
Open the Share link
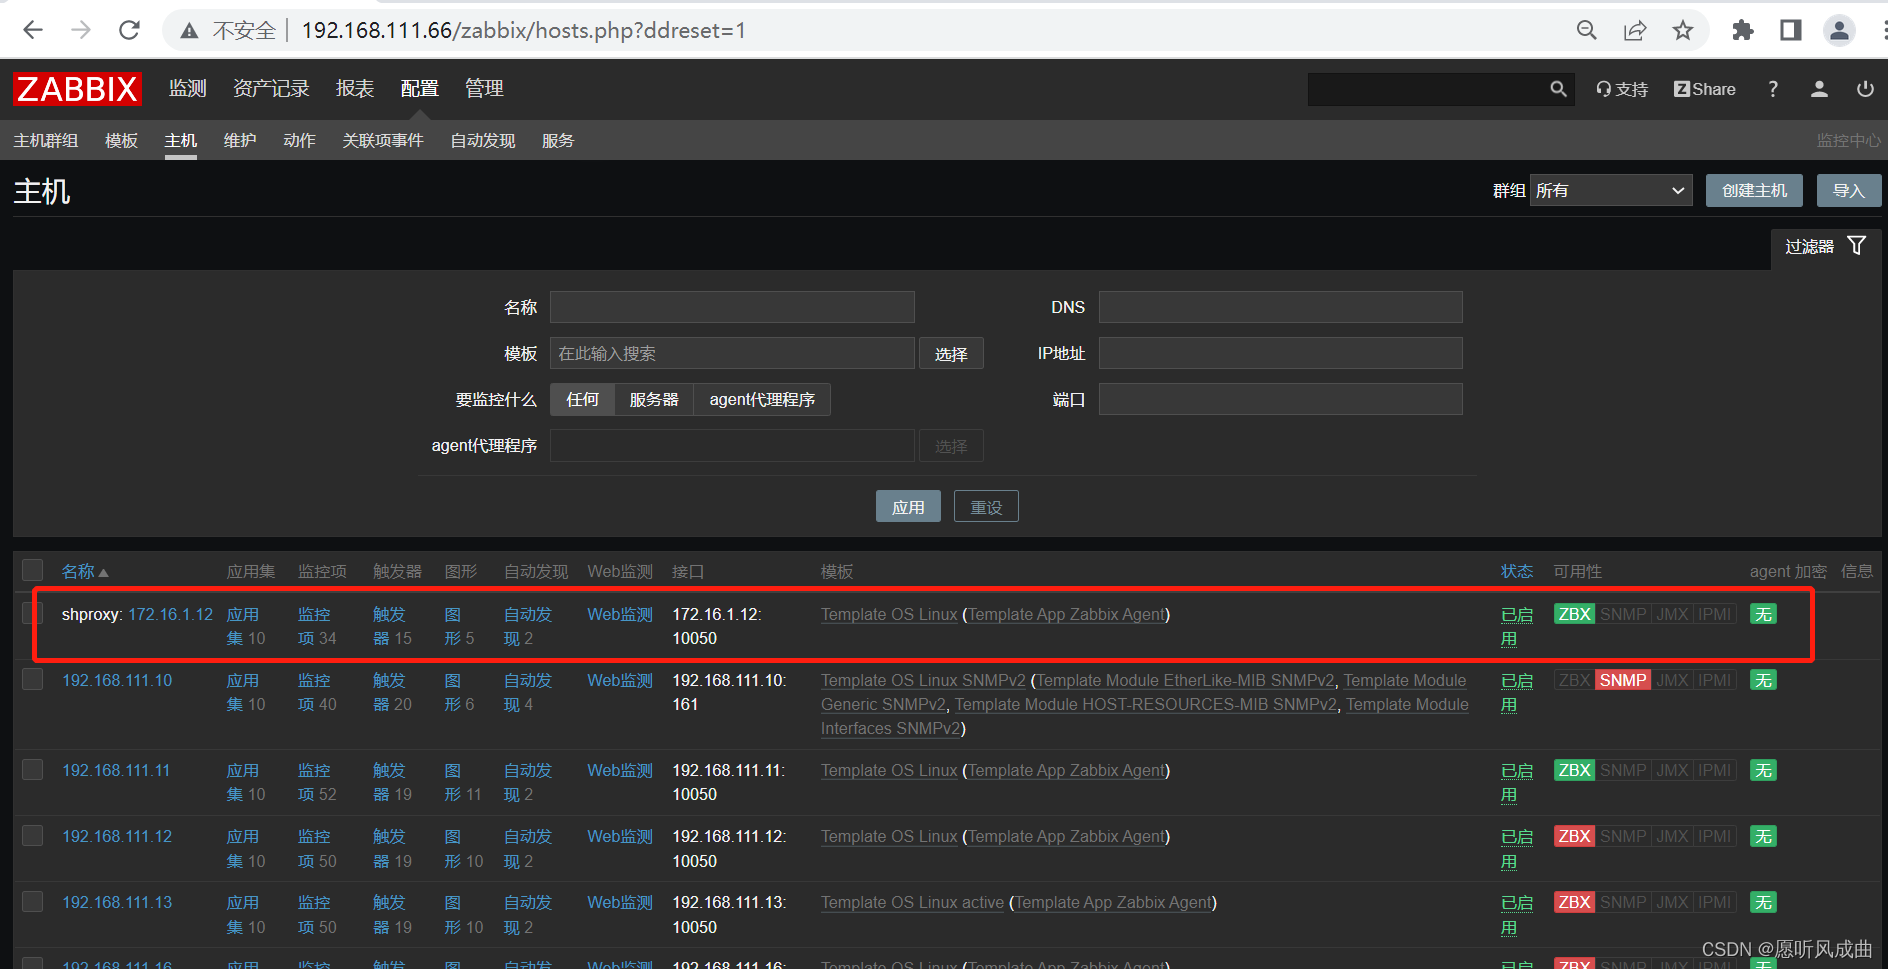point(1705,89)
